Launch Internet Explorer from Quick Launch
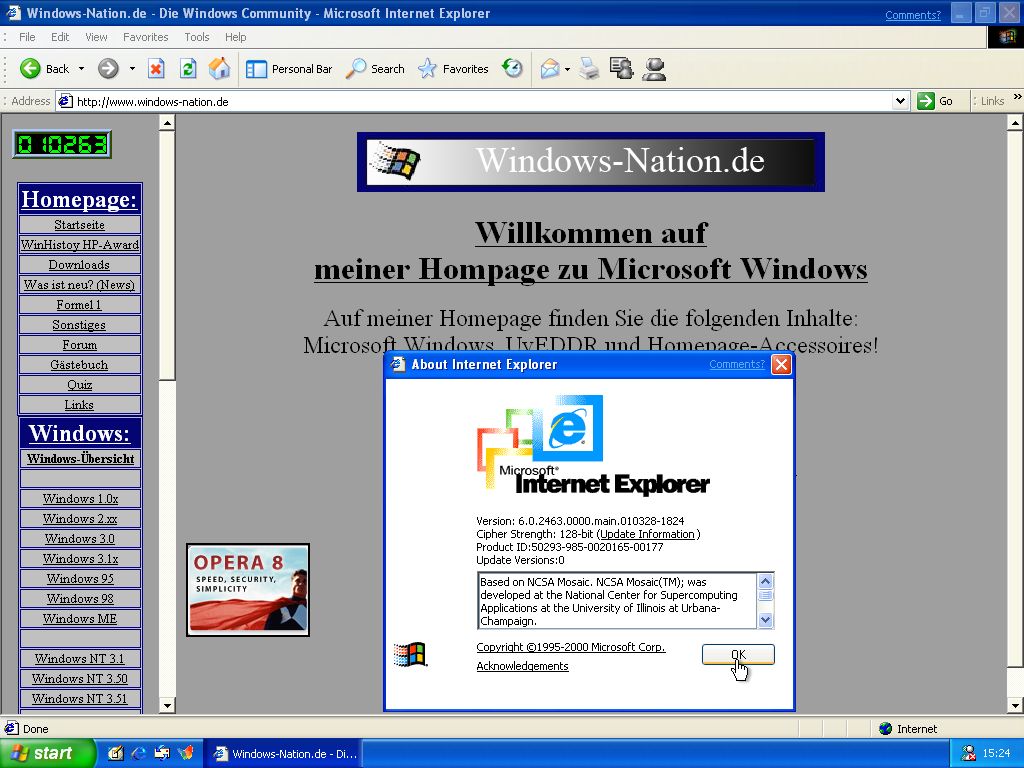 [x=139, y=753]
